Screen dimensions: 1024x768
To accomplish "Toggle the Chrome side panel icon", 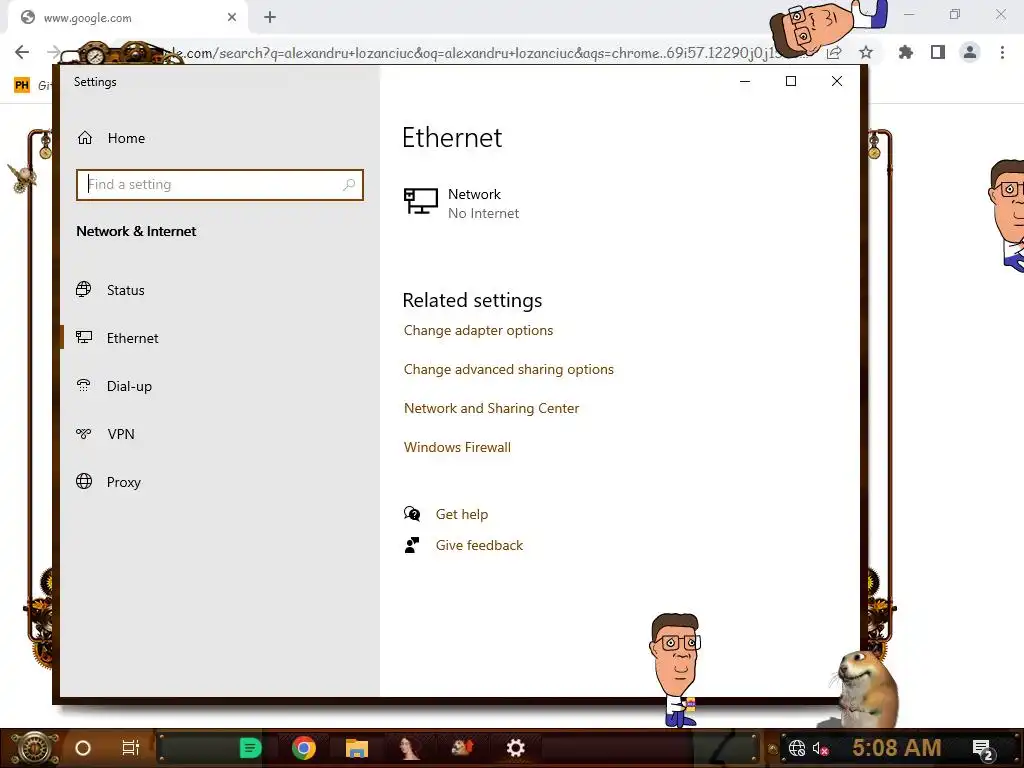I will (938, 52).
